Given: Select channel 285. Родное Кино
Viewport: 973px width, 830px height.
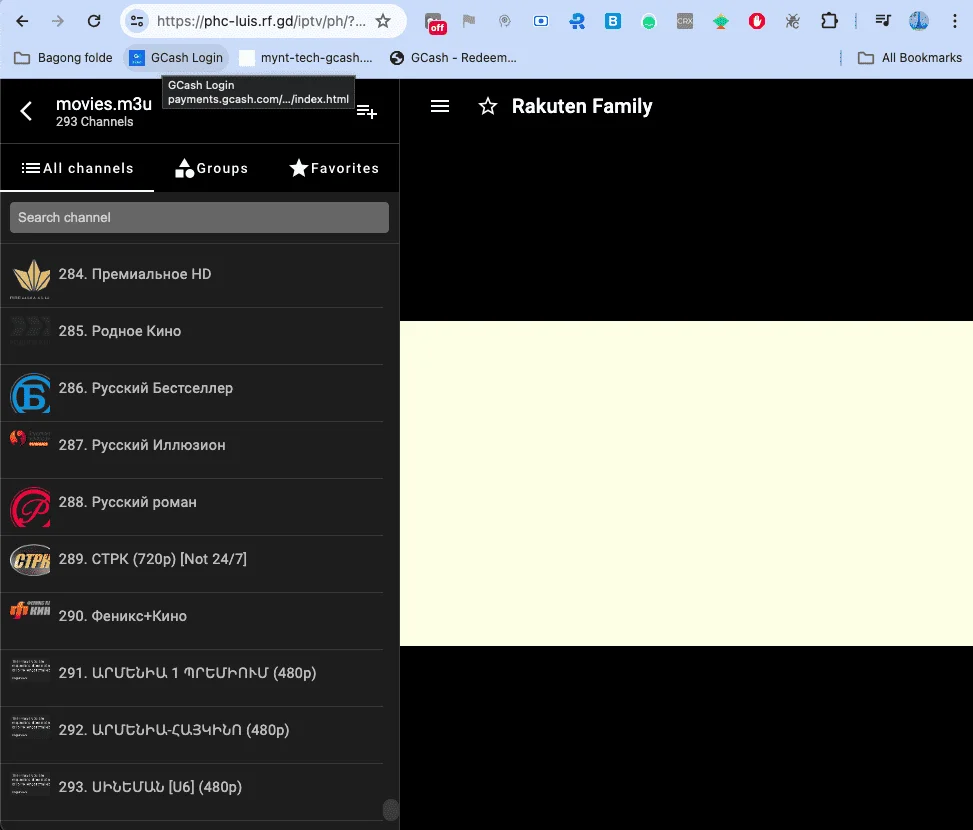Looking at the screenshot, I should [x=192, y=336].
